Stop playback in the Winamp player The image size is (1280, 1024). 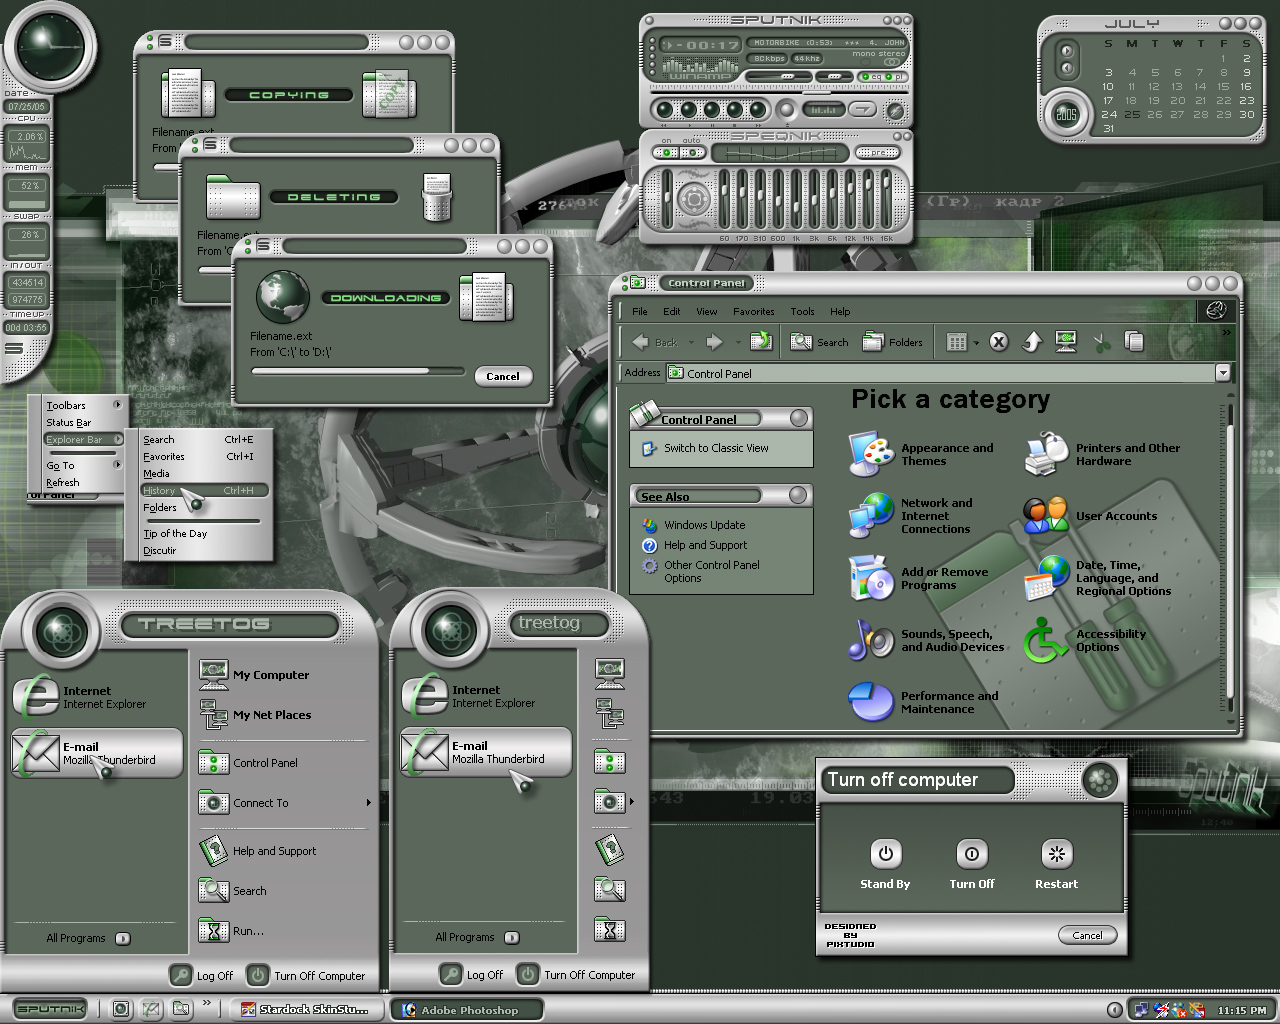pos(735,110)
